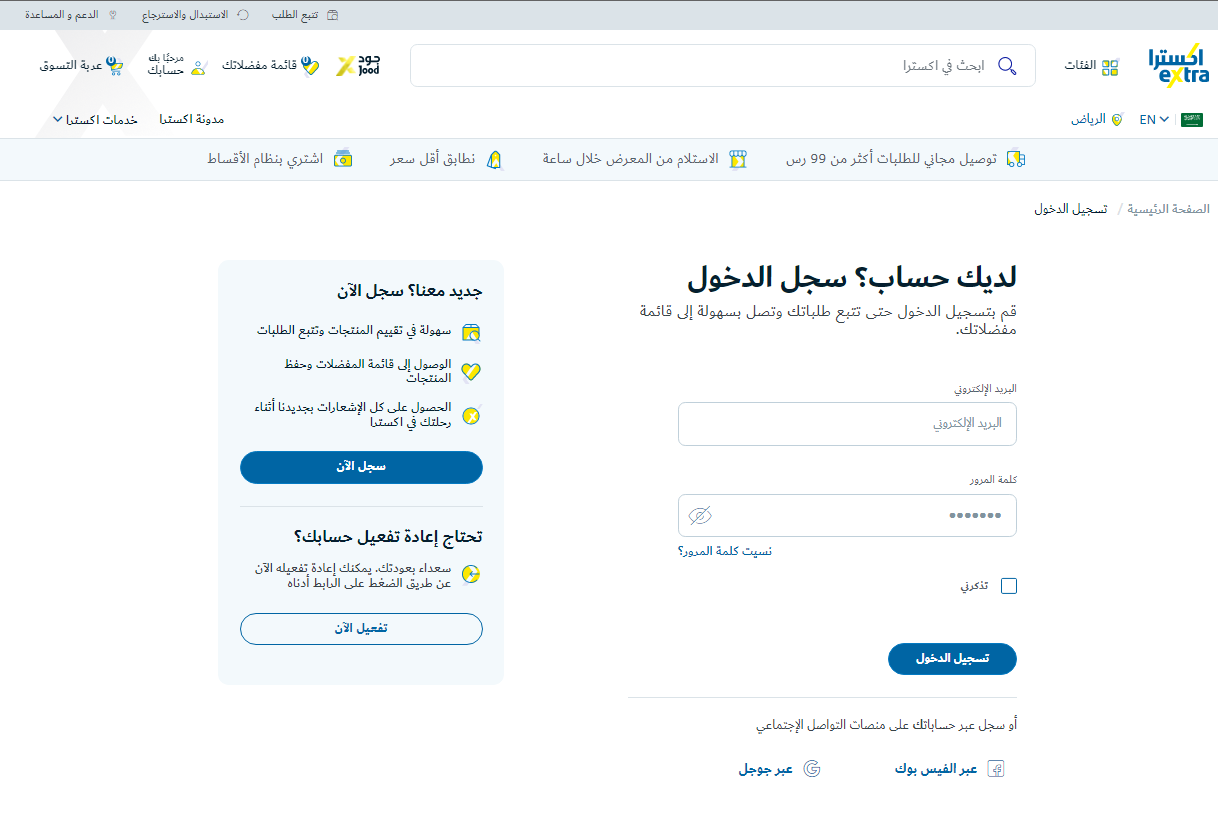The width and height of the screenshot is (1218, 827).
Task: Open track order (تتبع الطلب) link
Action: [305, 15]
